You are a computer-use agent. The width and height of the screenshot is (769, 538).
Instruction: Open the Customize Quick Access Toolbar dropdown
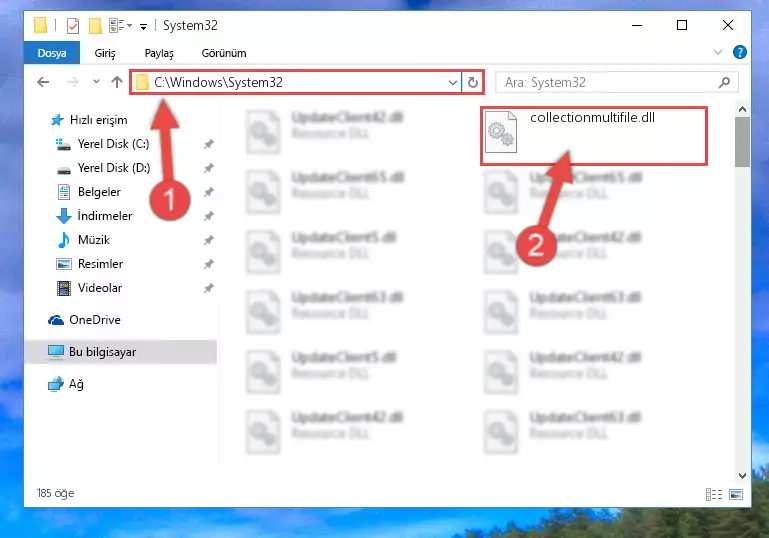coord(143,26)
